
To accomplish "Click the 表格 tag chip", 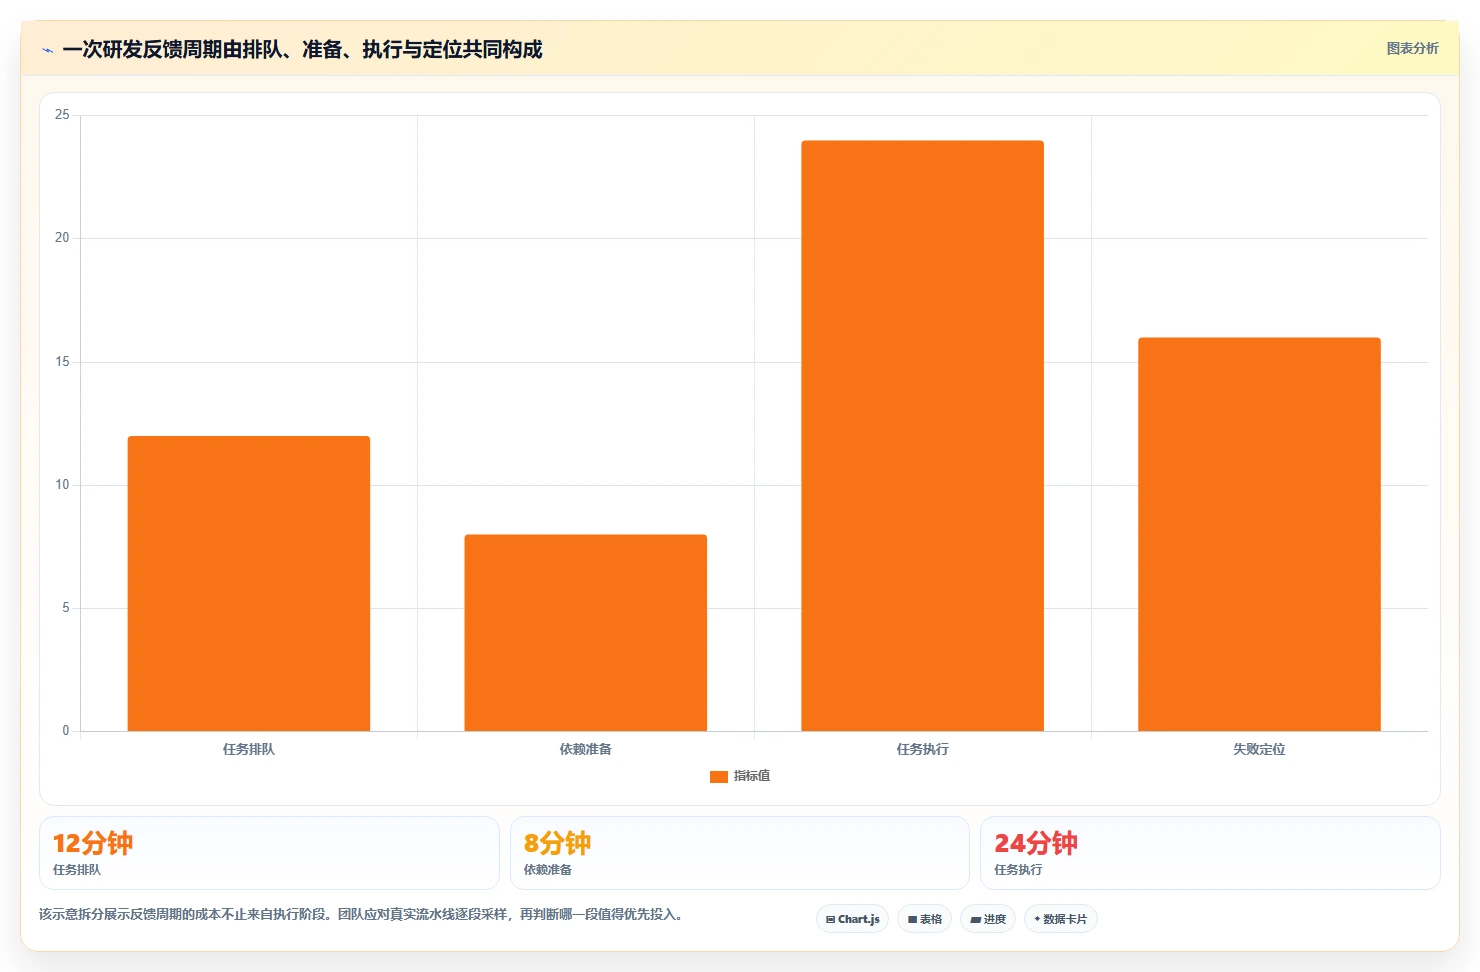I will (924, 919).
